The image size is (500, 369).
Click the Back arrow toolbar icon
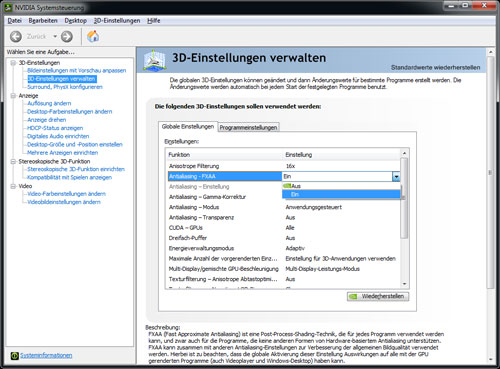(x=16, y=36)
